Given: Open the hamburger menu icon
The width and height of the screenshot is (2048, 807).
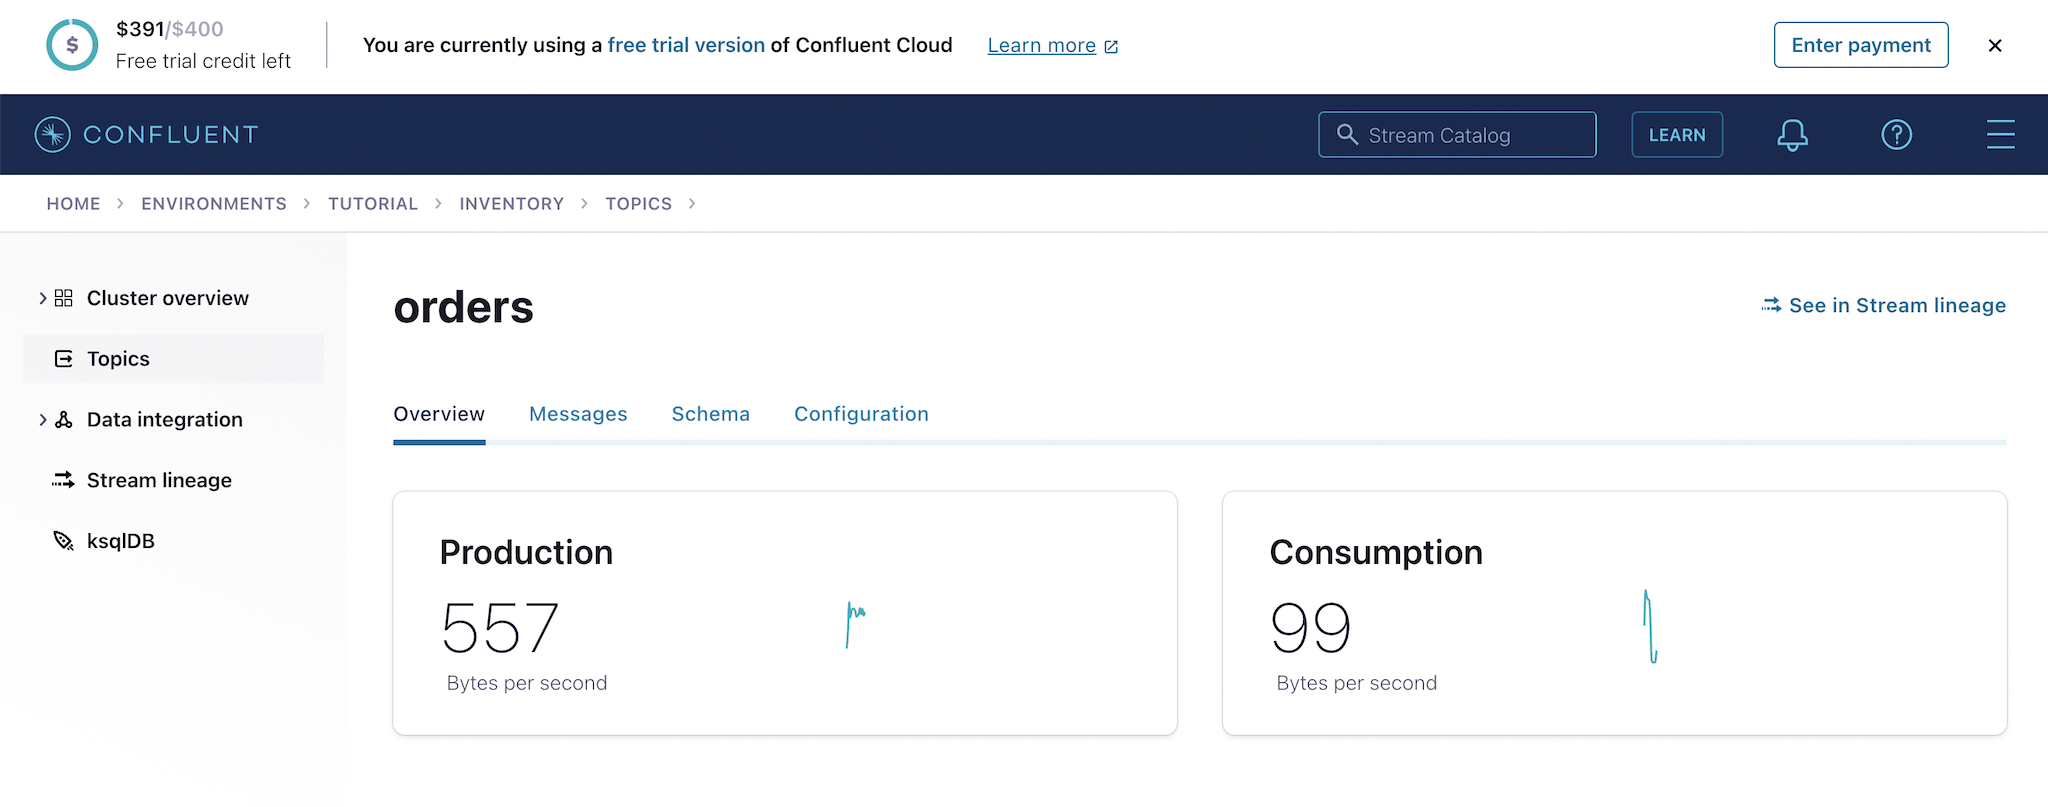Looking at the screenshot, I should (2000, 134).
